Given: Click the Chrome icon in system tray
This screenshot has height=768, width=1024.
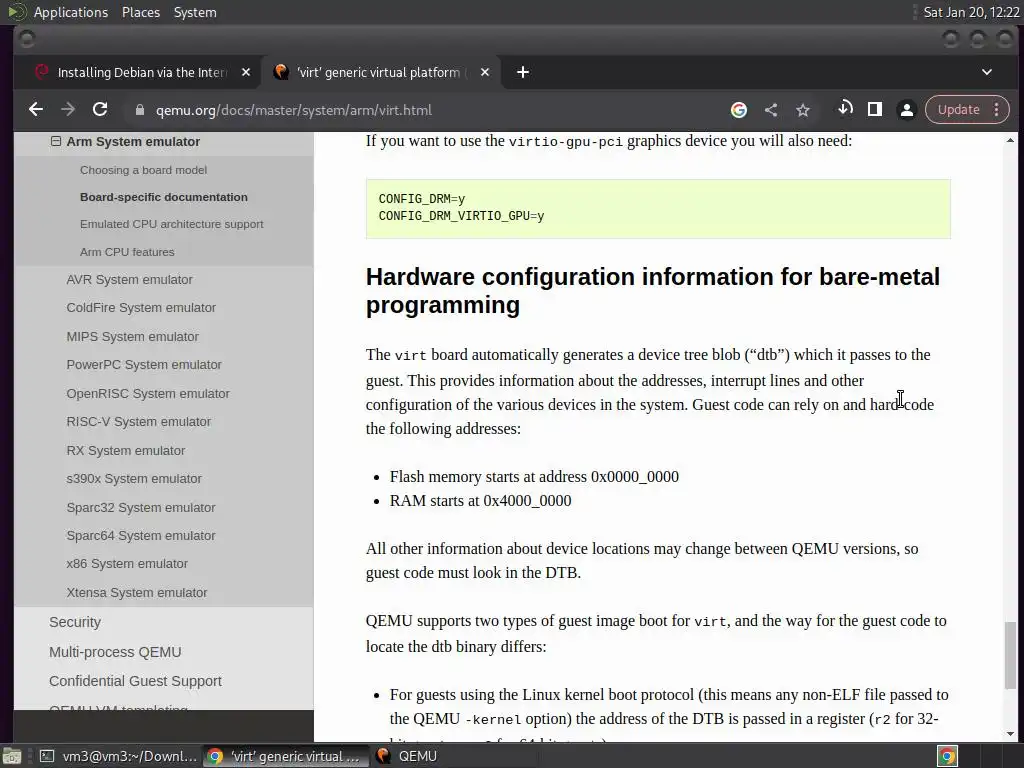Looking at the screenshot, I should tap(947, 756).
